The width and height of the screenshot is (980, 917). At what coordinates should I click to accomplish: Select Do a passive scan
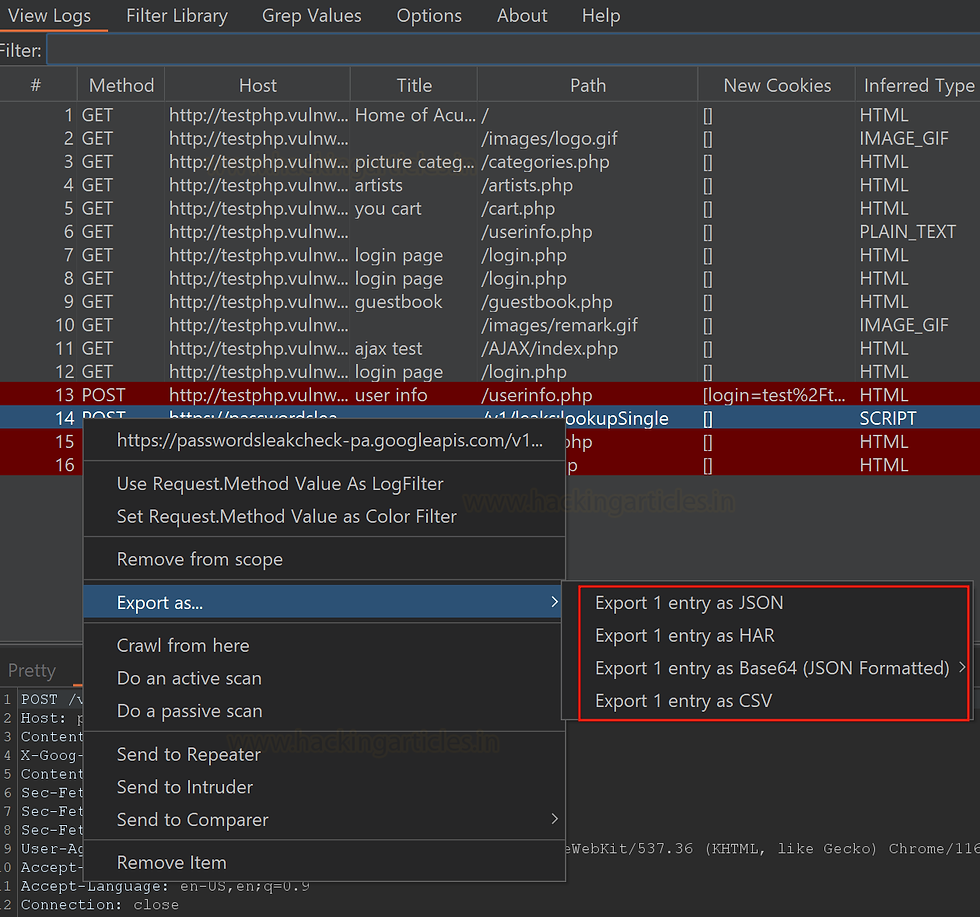[324, 711]
